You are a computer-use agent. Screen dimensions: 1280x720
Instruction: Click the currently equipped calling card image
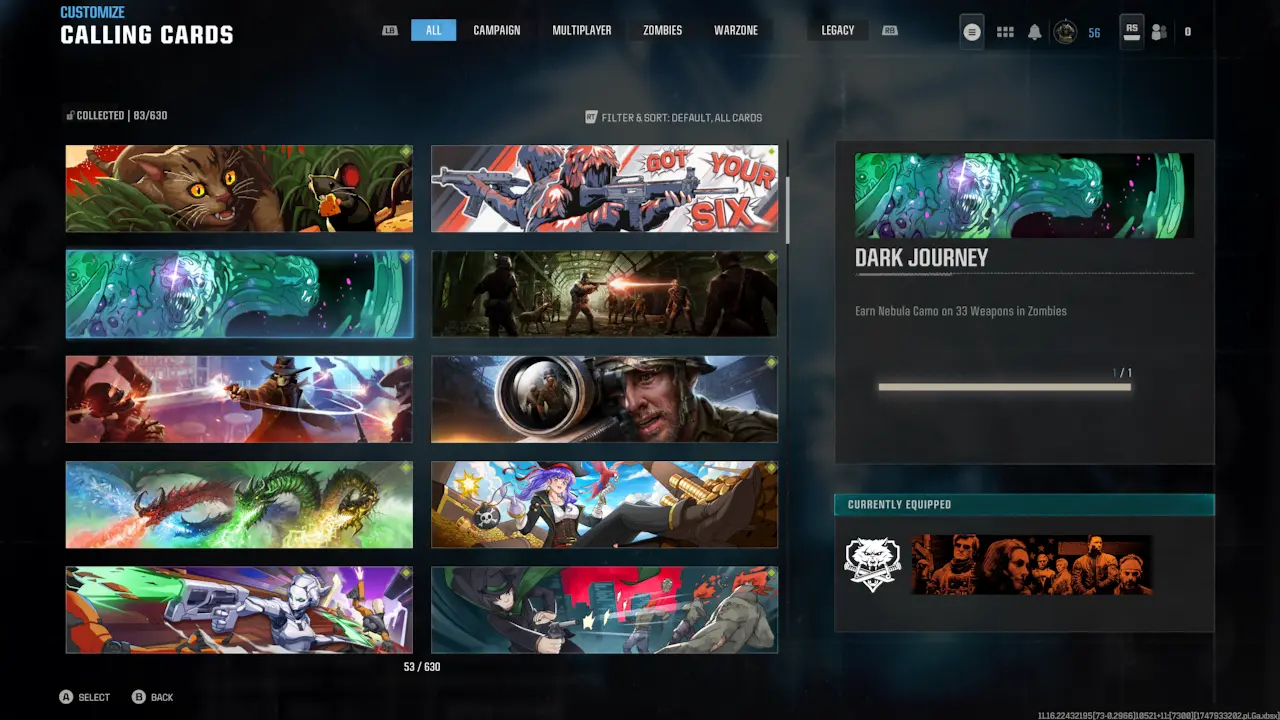click(1032, 565)
